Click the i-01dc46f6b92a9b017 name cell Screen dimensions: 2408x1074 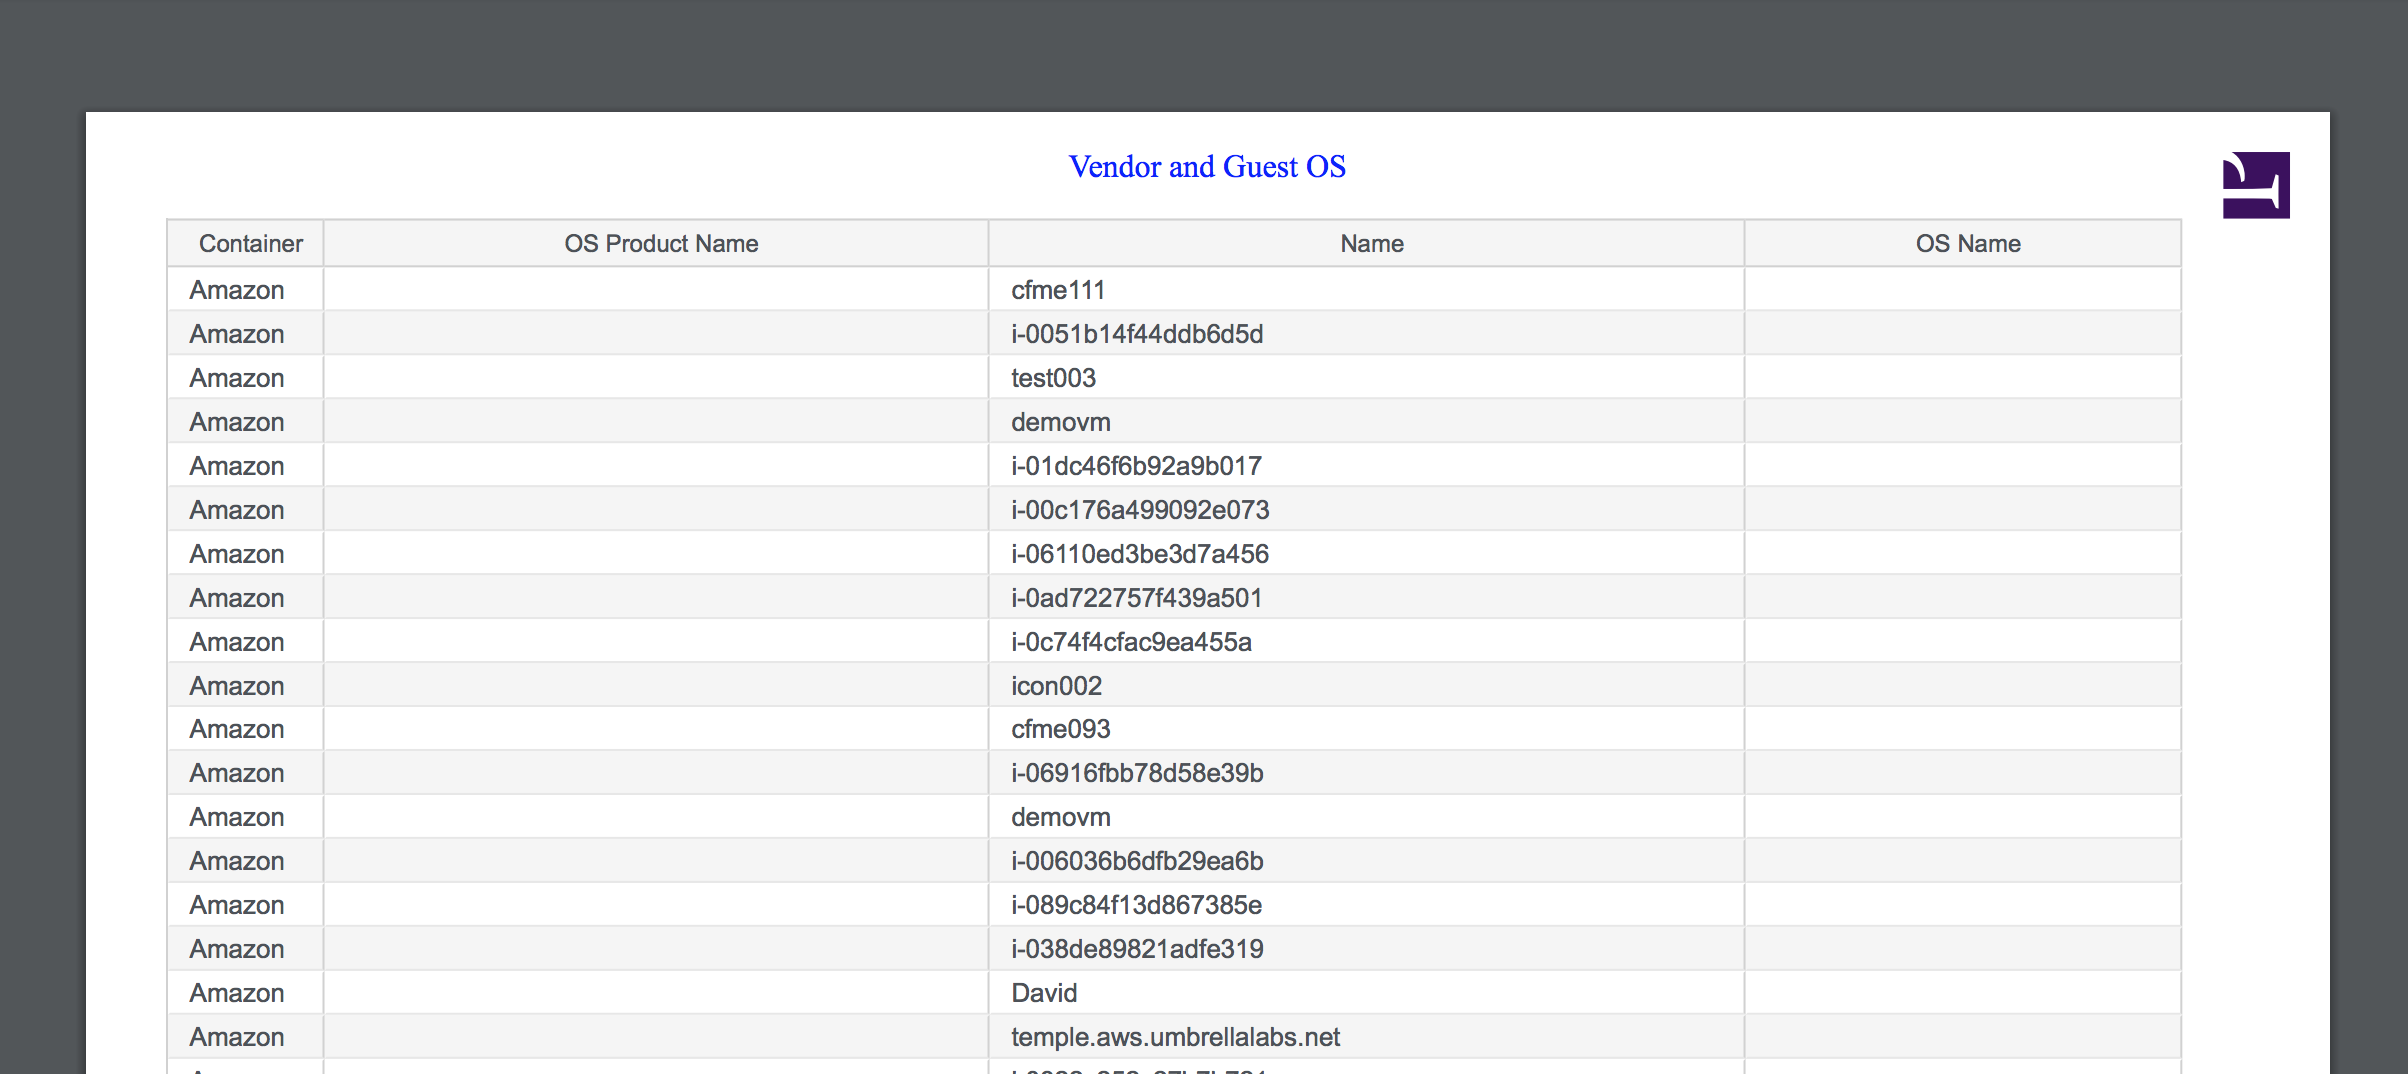point(1367,466)
